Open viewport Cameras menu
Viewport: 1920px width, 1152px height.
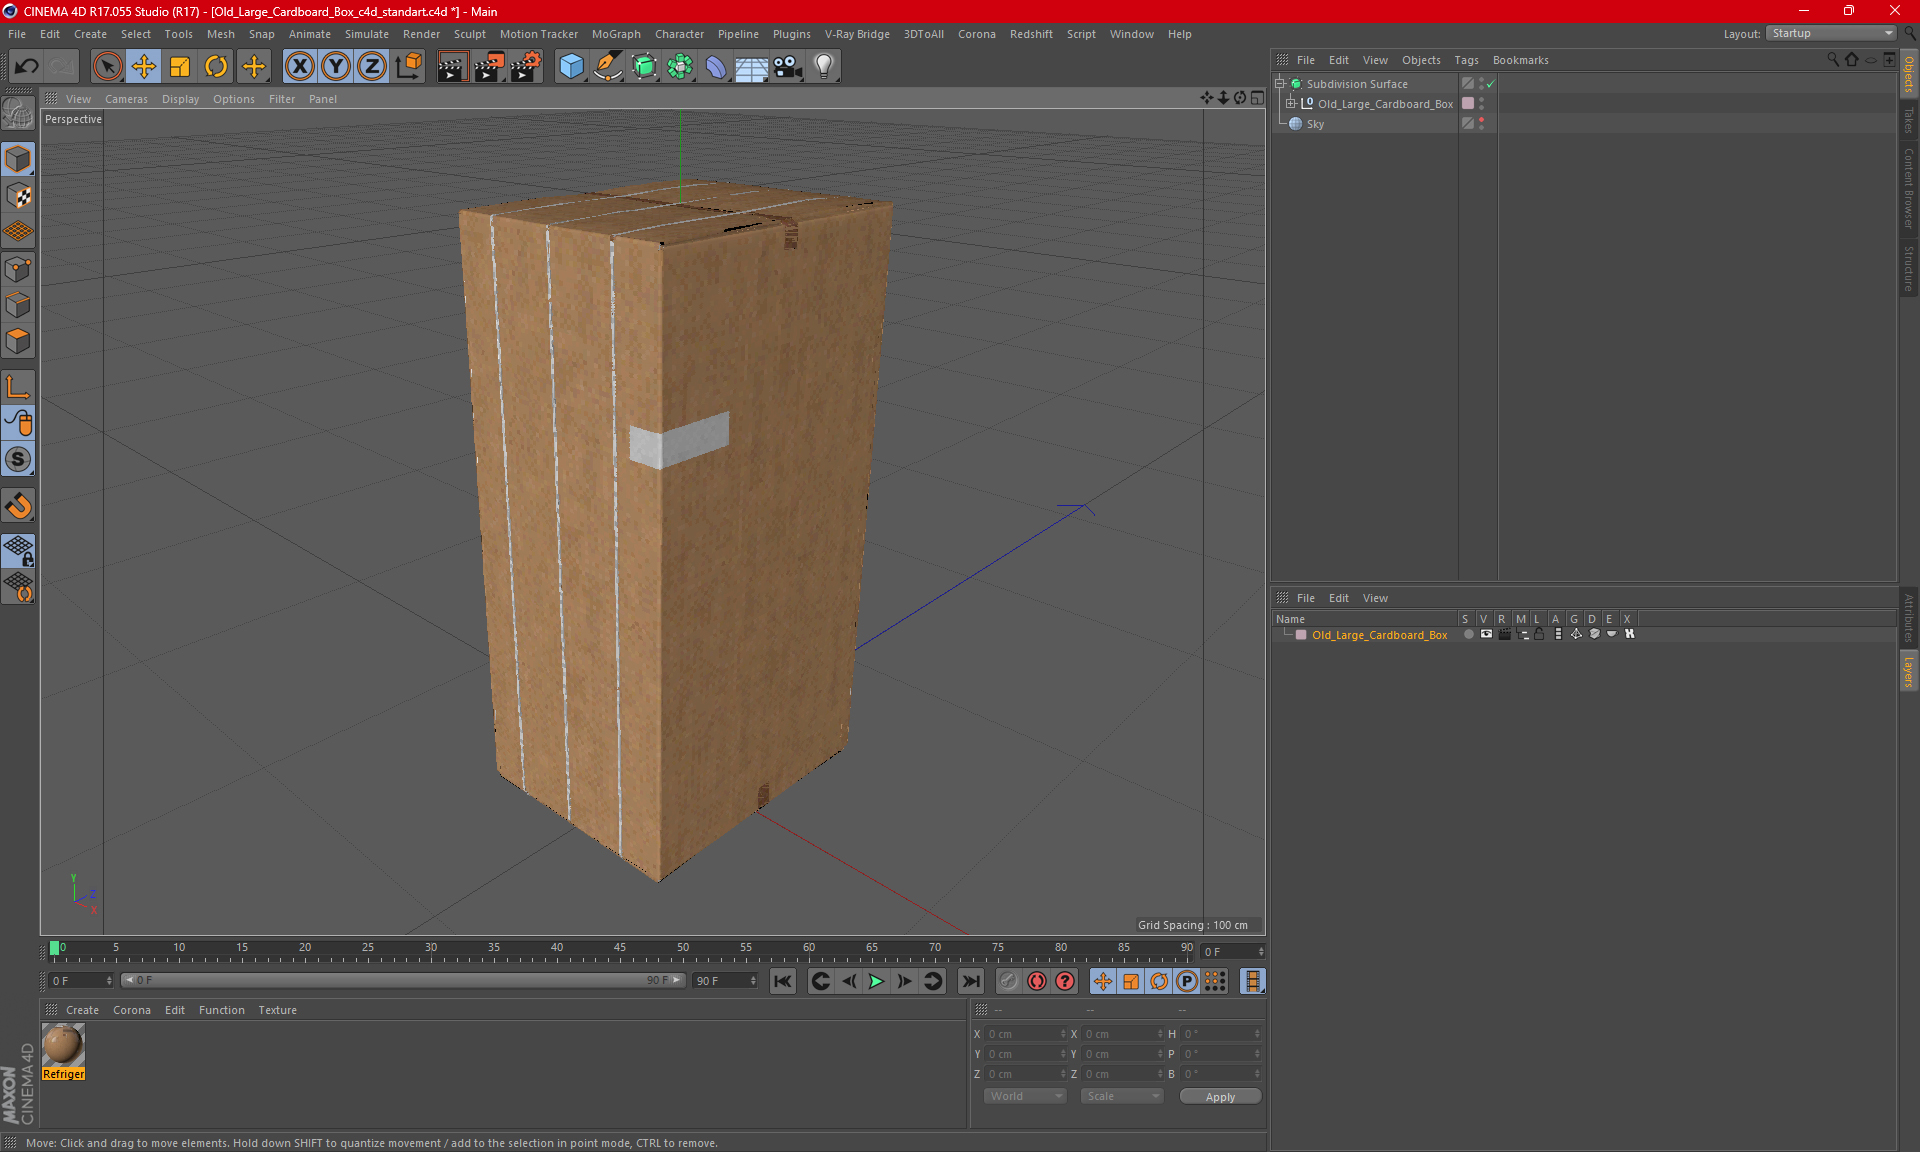[126, 99]
